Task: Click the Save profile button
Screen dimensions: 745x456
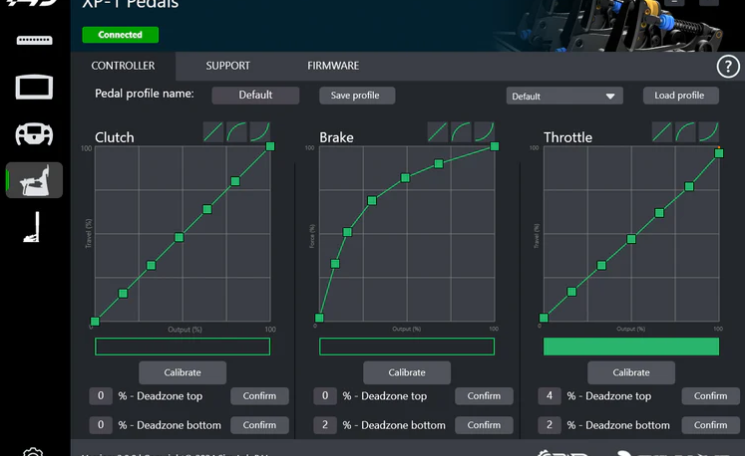Action: 357,95
